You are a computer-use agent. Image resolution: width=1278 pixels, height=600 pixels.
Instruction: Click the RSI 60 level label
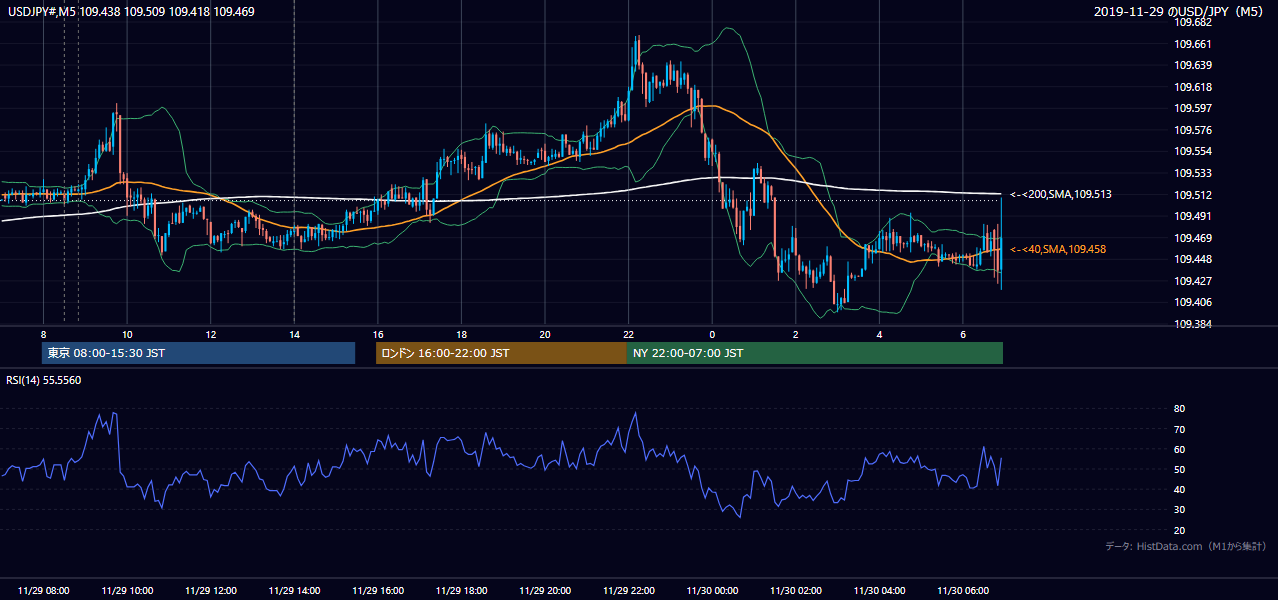(x=1179, y=449)
